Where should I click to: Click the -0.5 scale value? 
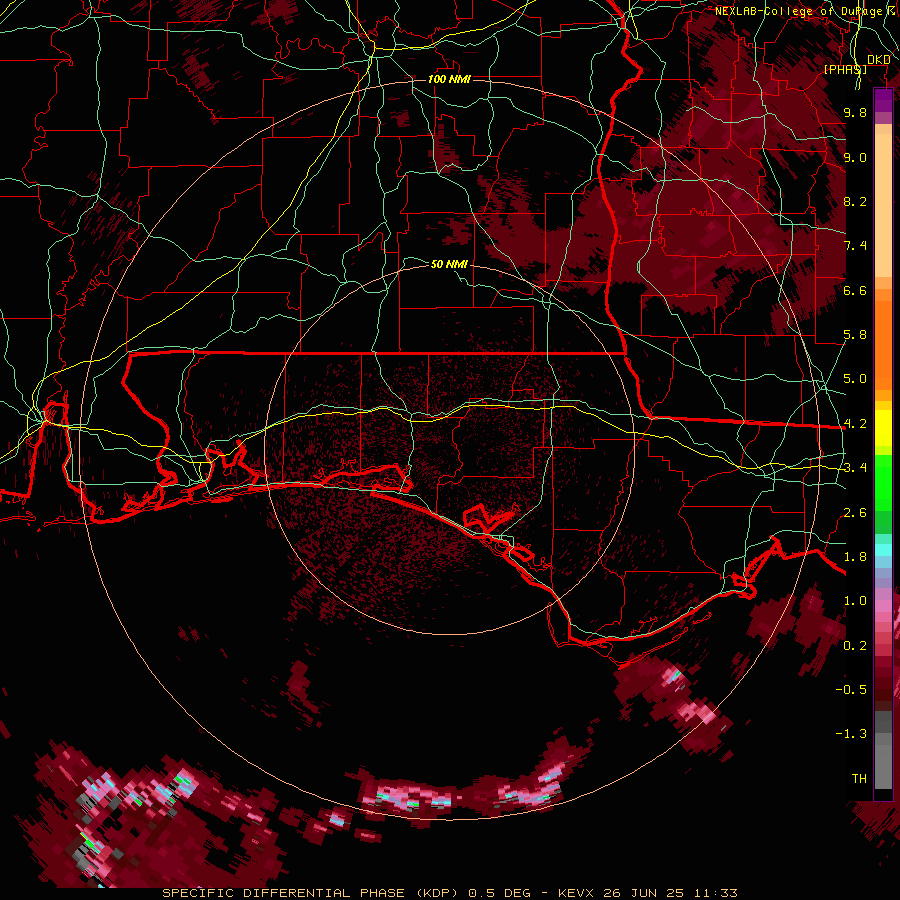pyautogui.click(x=851, y=690)
